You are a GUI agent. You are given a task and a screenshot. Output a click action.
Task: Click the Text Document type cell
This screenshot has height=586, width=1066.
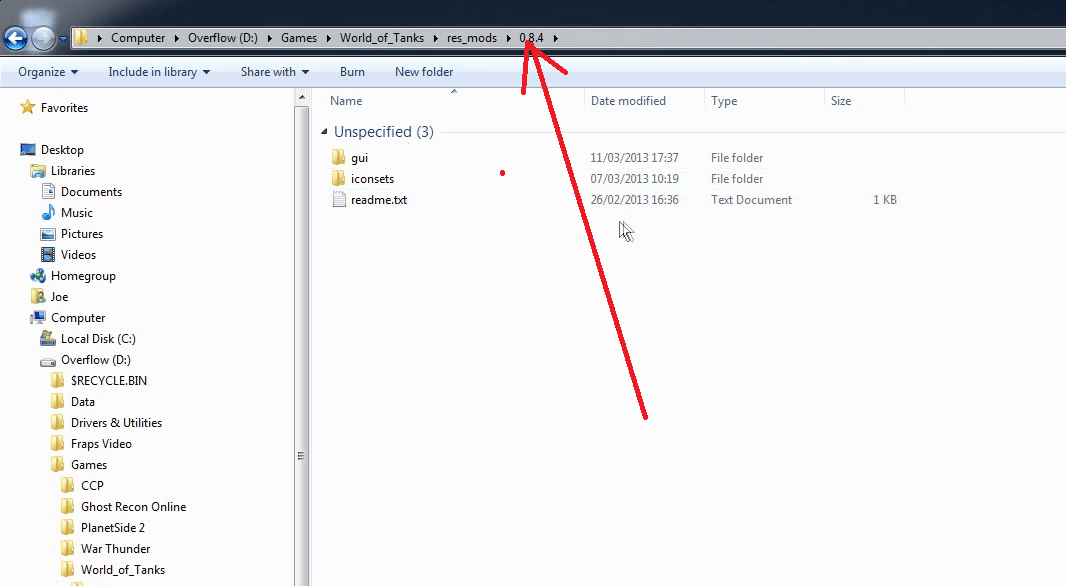(751, 200)
